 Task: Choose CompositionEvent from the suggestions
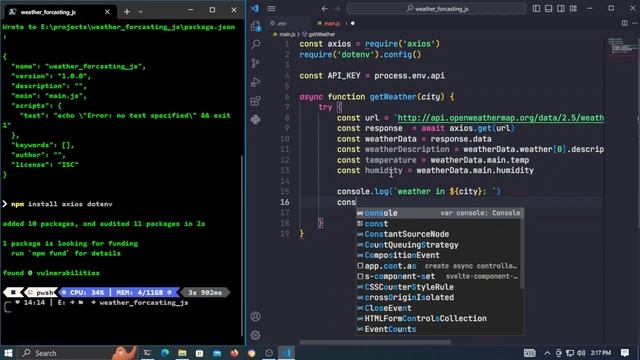(x=440, y=255)
